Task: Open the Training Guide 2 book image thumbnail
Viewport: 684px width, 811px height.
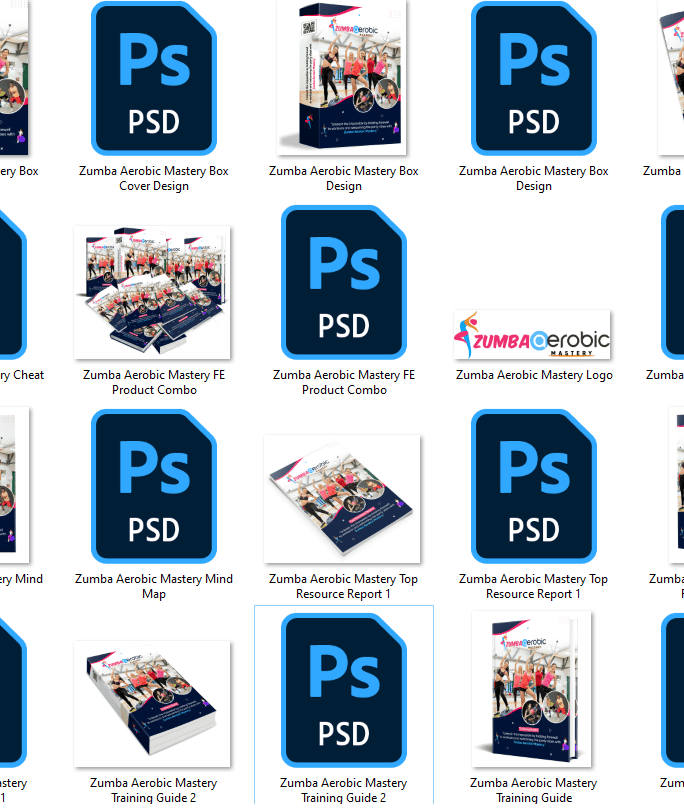Action: click(x=152, y=704)
